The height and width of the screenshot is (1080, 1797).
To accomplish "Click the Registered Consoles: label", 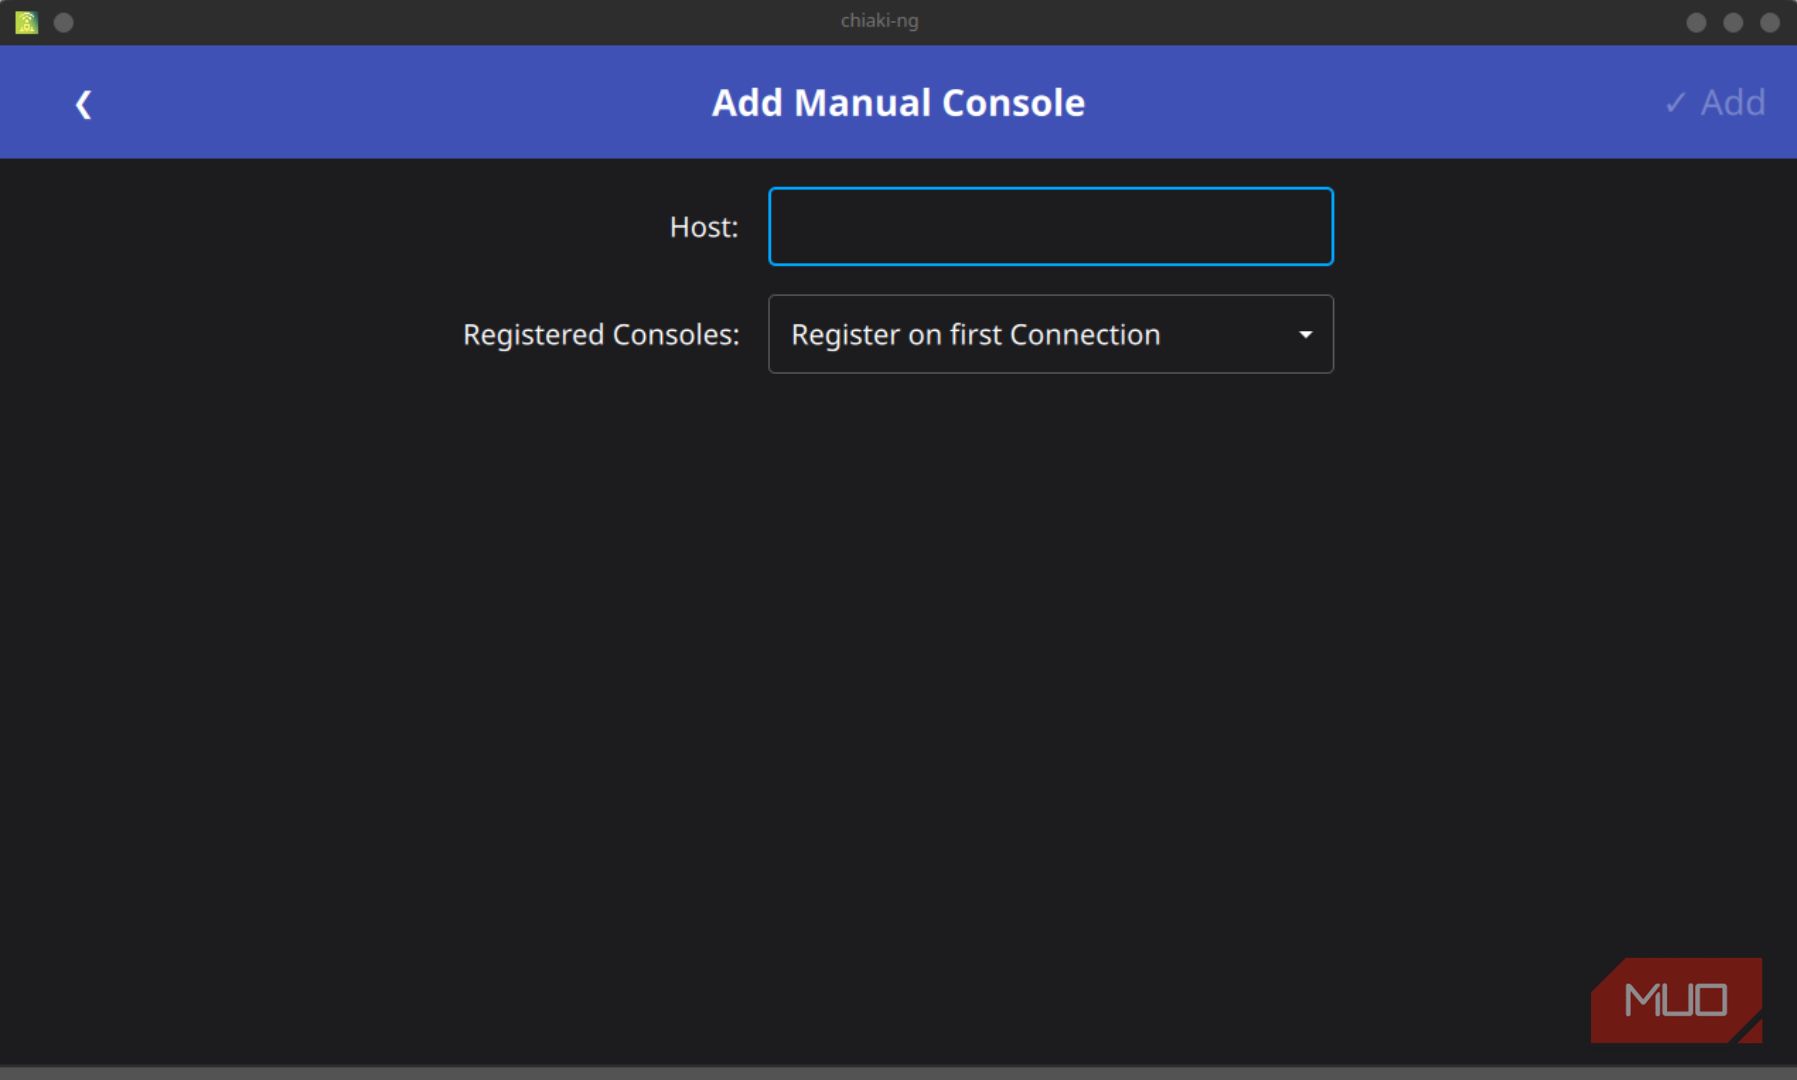I will pyautogui.click(x=600, y=334).
